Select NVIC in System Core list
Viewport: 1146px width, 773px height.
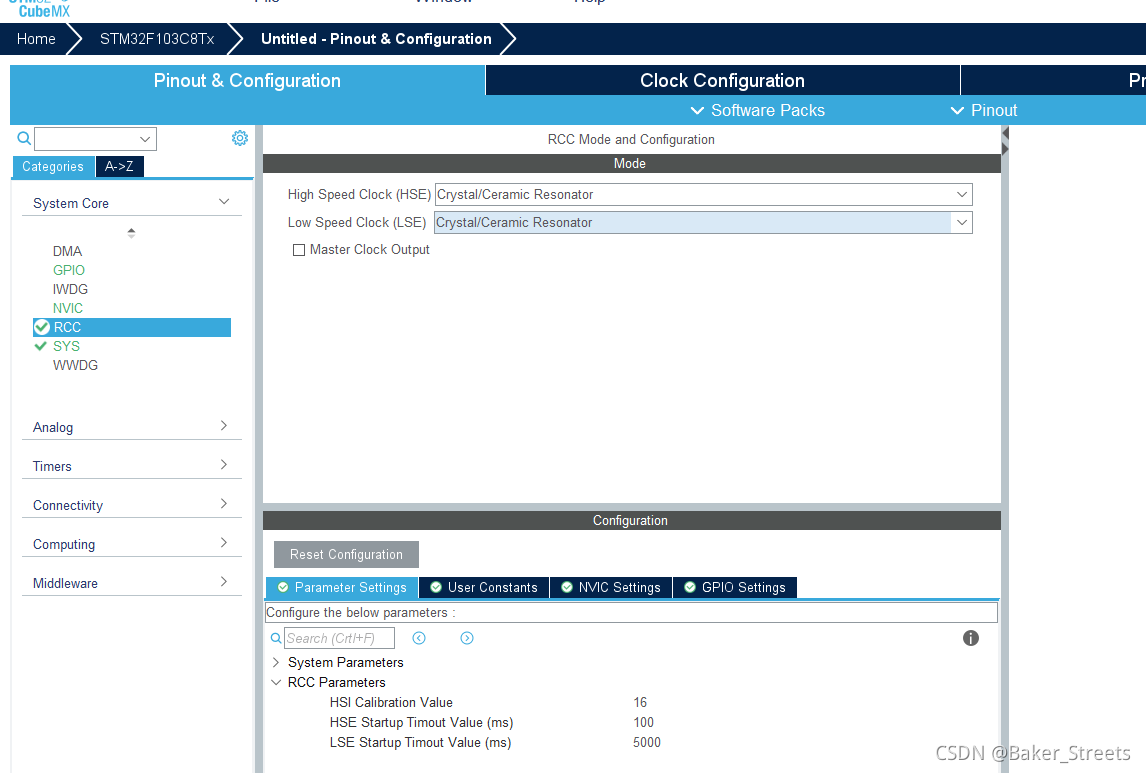[x=68, y=308]
